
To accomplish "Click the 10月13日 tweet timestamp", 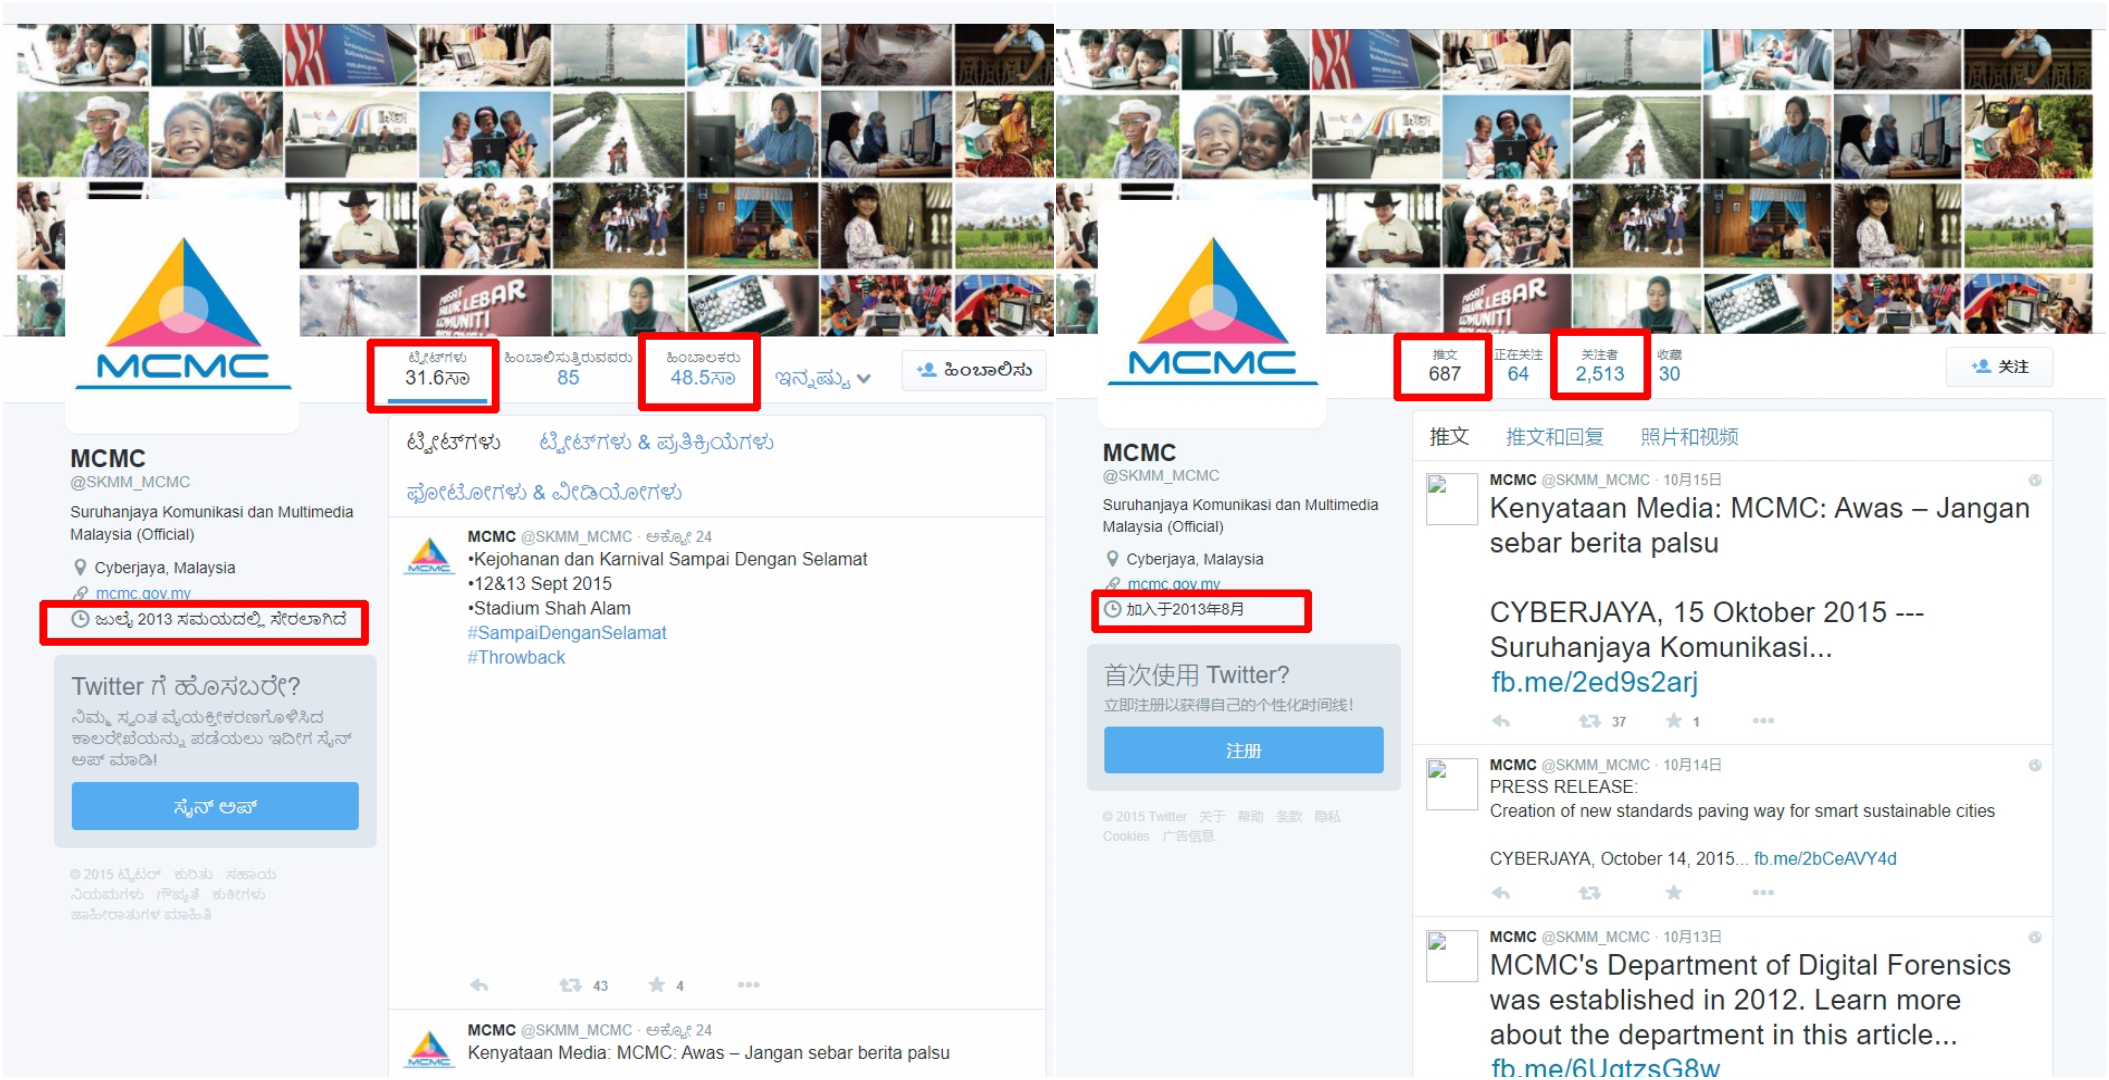I will pyautogui.click(x=1692, y=937).
